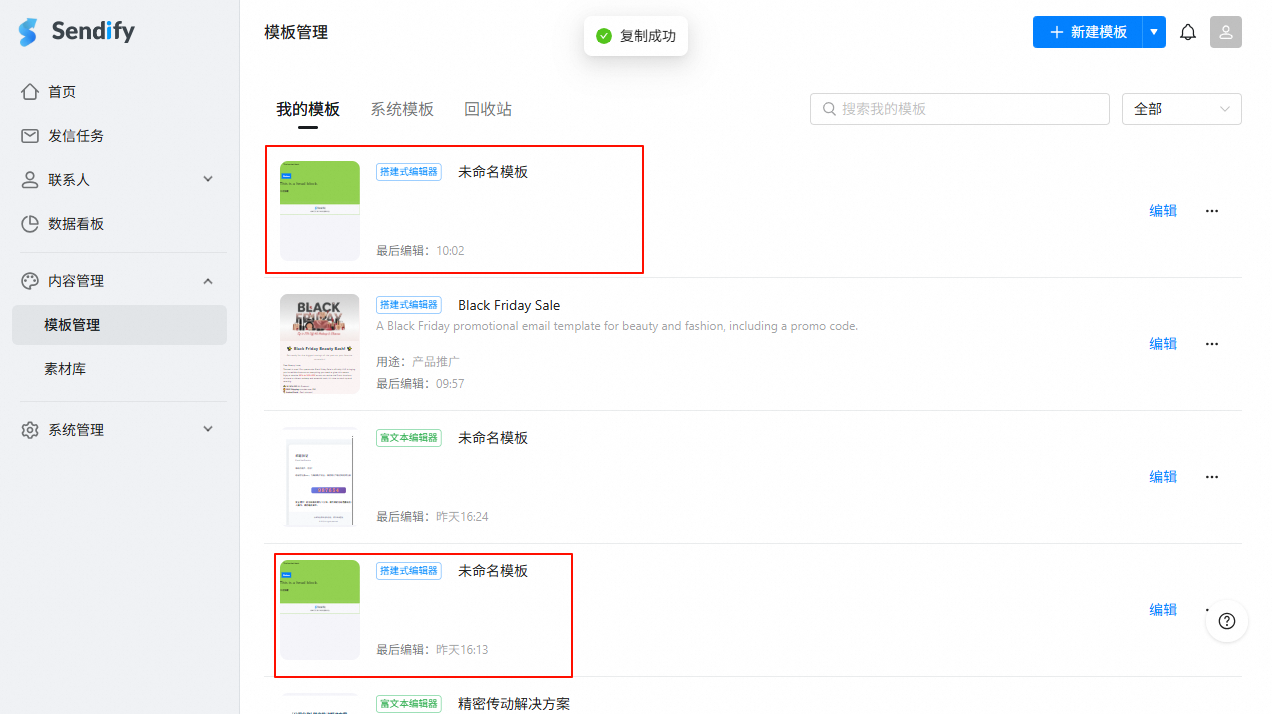Click 未命名模板 title edited at 10:02
Image resolution: width=1272 pixels, height=714 pixels.
point(493,172)
